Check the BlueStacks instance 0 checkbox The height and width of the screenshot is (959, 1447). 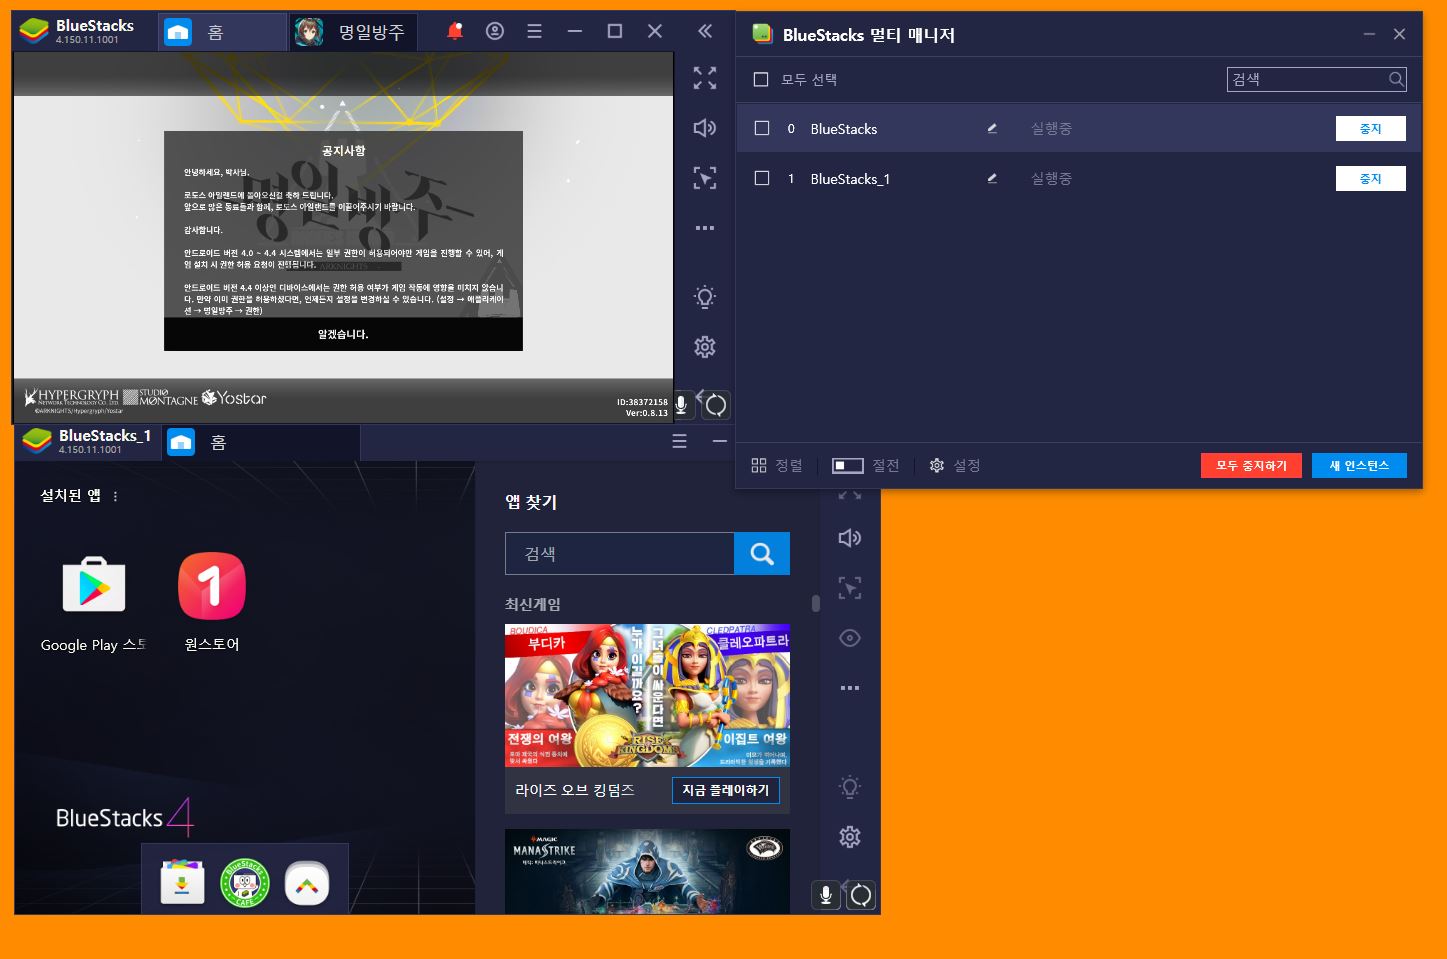coord(762,128)
